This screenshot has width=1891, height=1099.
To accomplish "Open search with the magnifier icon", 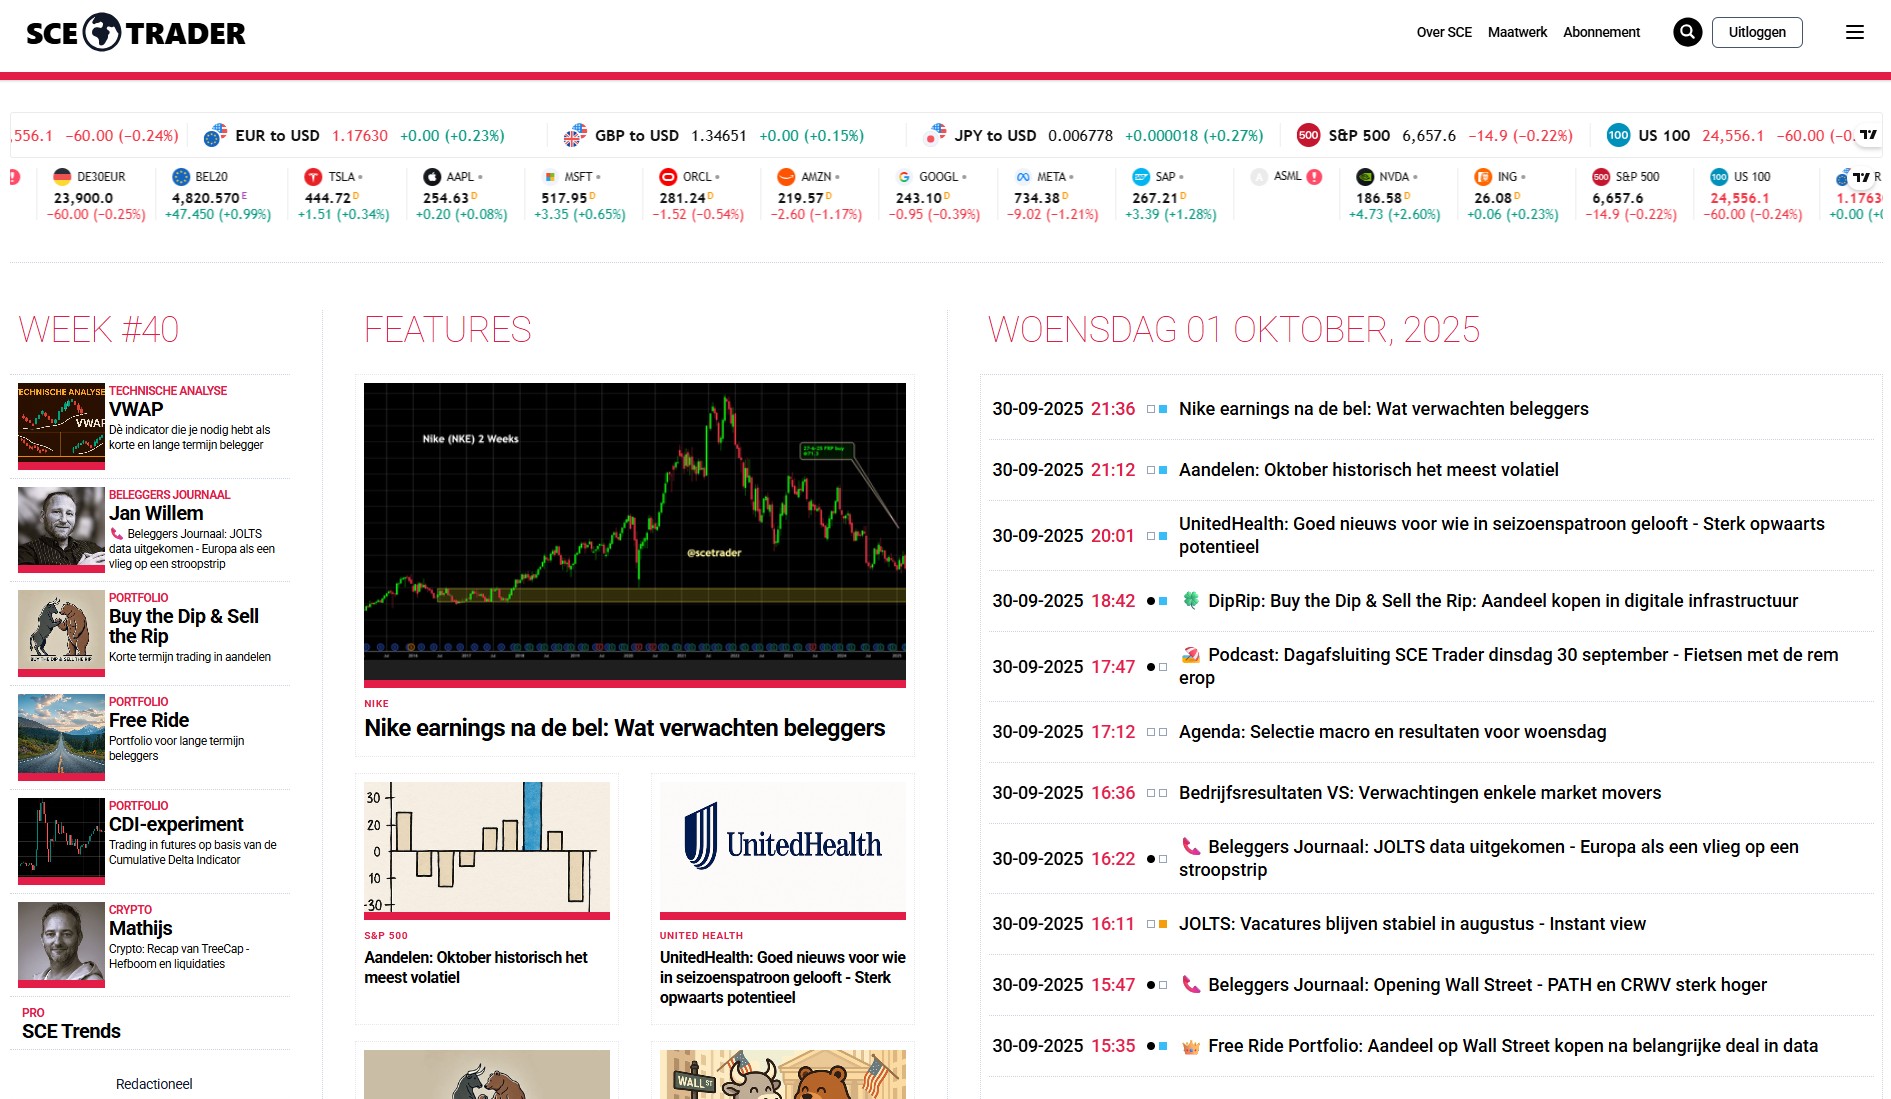I will click(1688, 32).
